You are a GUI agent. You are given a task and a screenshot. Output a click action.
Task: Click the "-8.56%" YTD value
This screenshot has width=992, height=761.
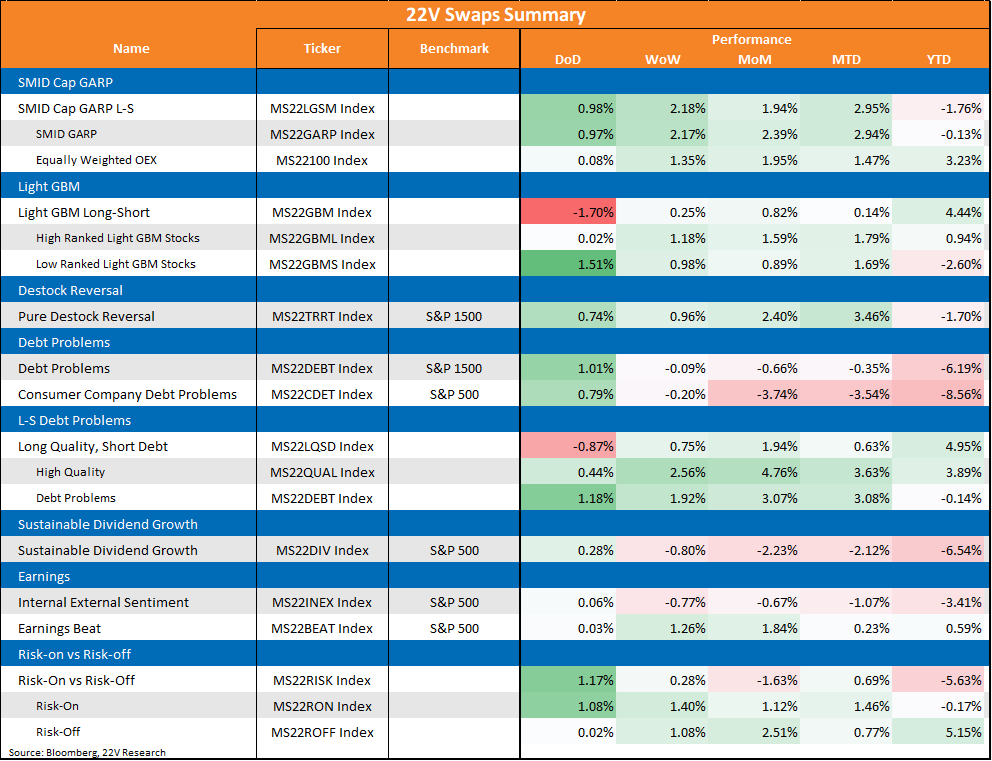click(x=938, y=394)
